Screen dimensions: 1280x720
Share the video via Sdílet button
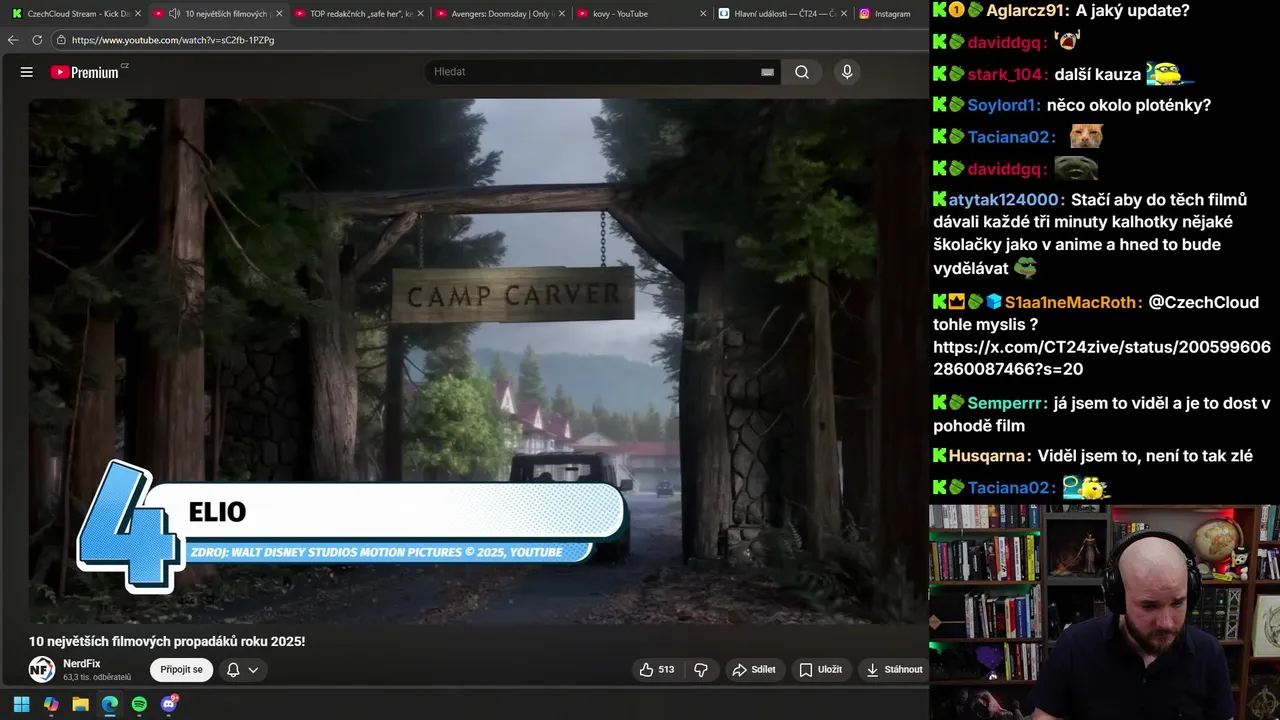point(753,670)
